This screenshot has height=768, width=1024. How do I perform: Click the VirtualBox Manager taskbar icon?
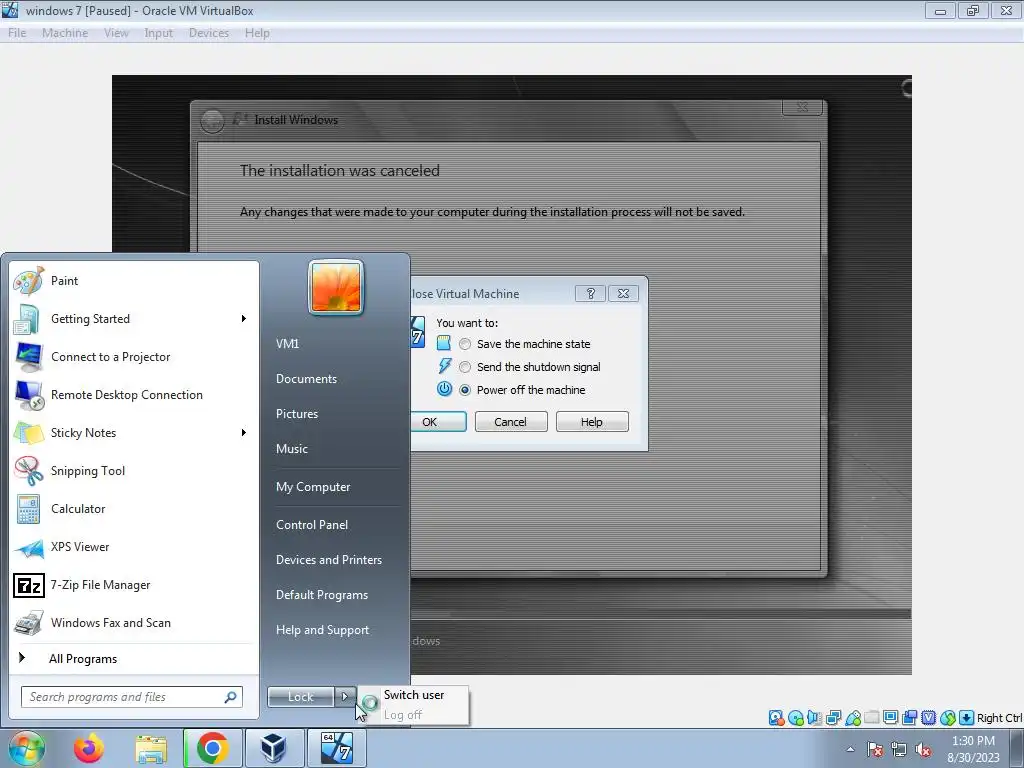point(273,748)
